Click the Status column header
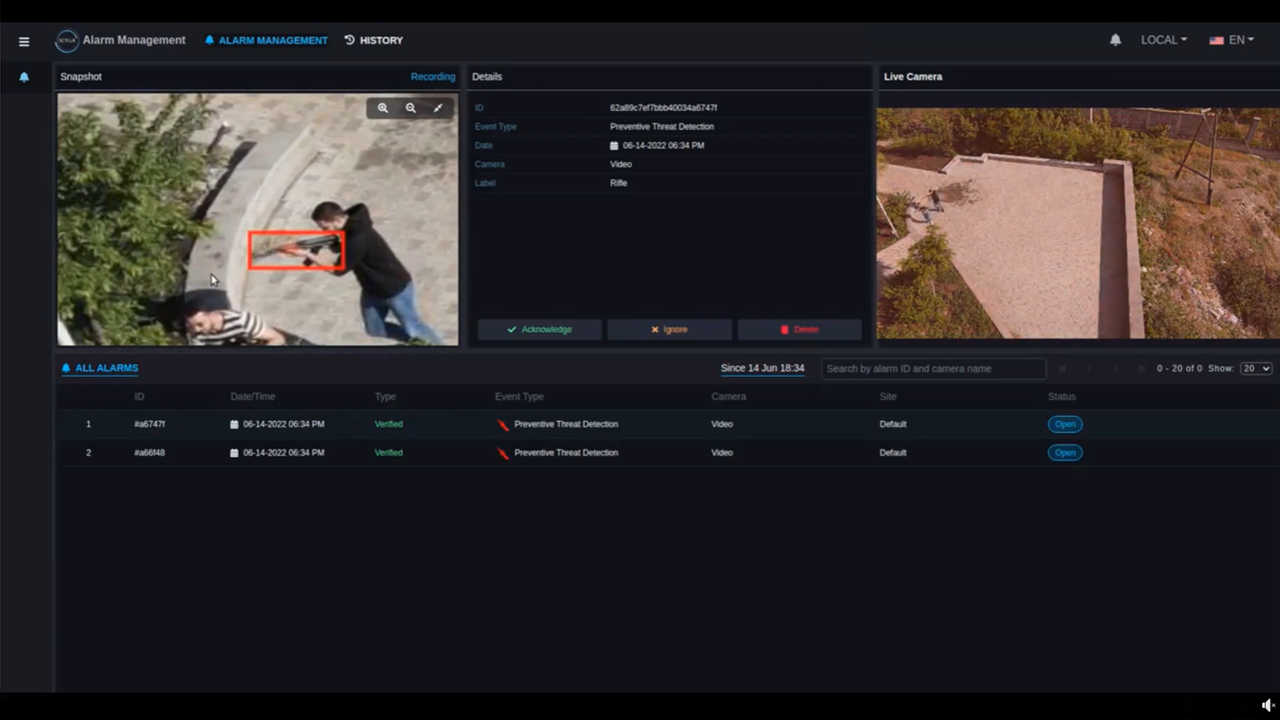The height and width of the screenshot is (720, 1280). 1062,397
